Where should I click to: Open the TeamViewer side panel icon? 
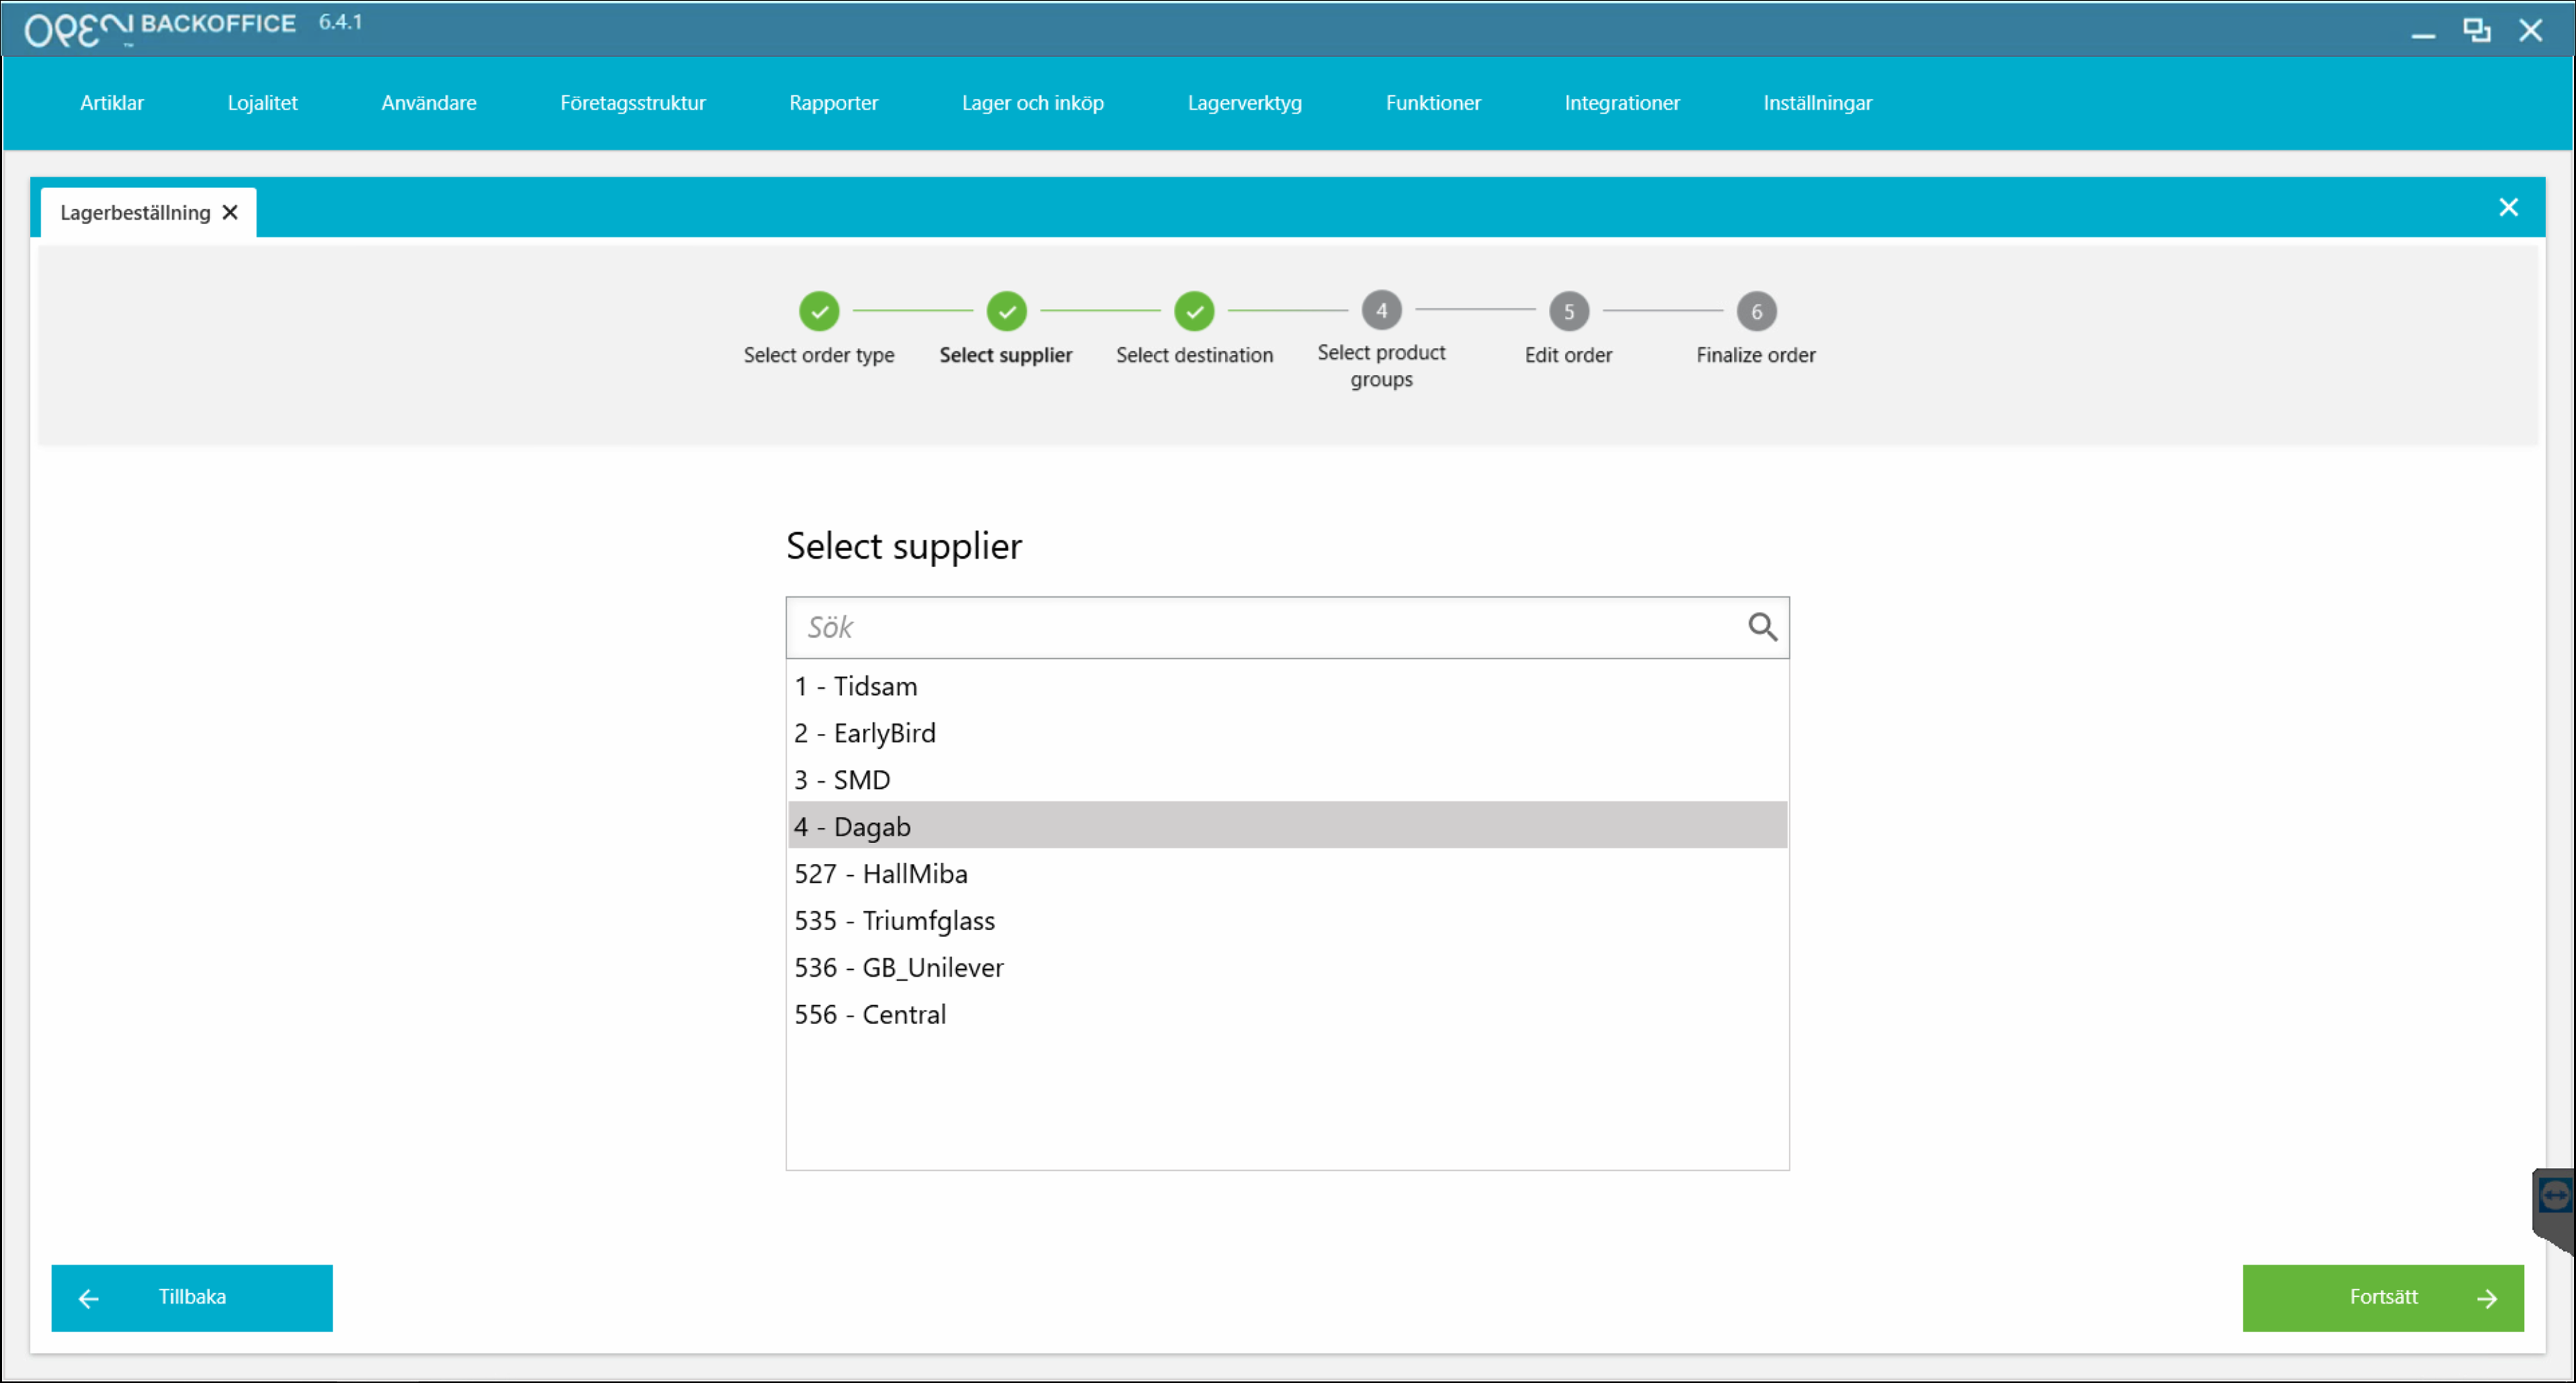[x=2554, y=1195]
